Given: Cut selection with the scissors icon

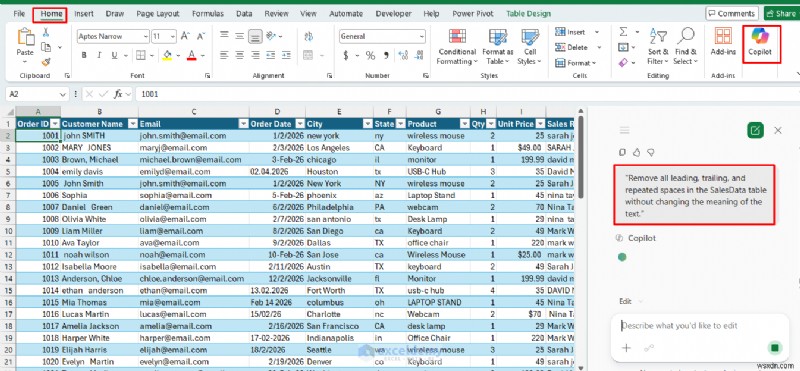Looking at the screenshot, I should tap(46, 32).
